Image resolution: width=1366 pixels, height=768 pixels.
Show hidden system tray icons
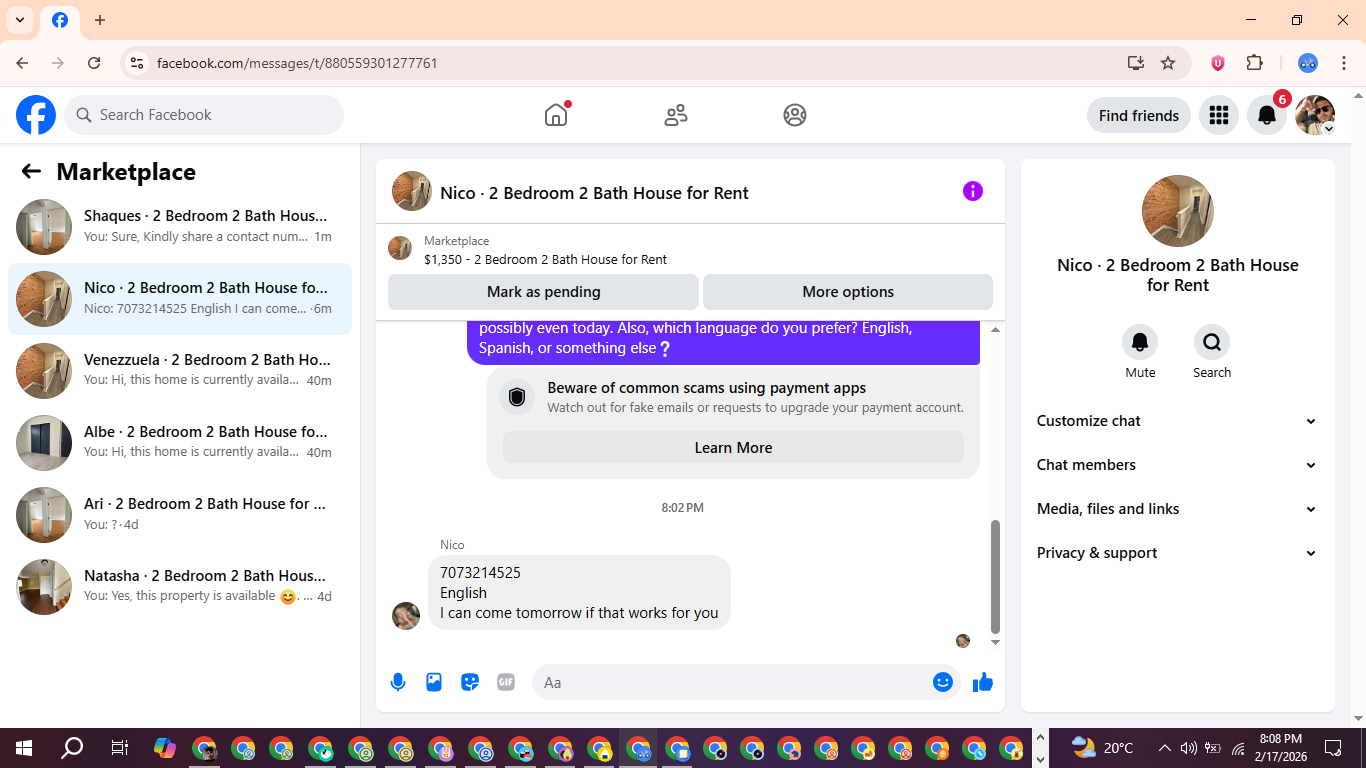pyautogui.click(x=1164, y=748)
